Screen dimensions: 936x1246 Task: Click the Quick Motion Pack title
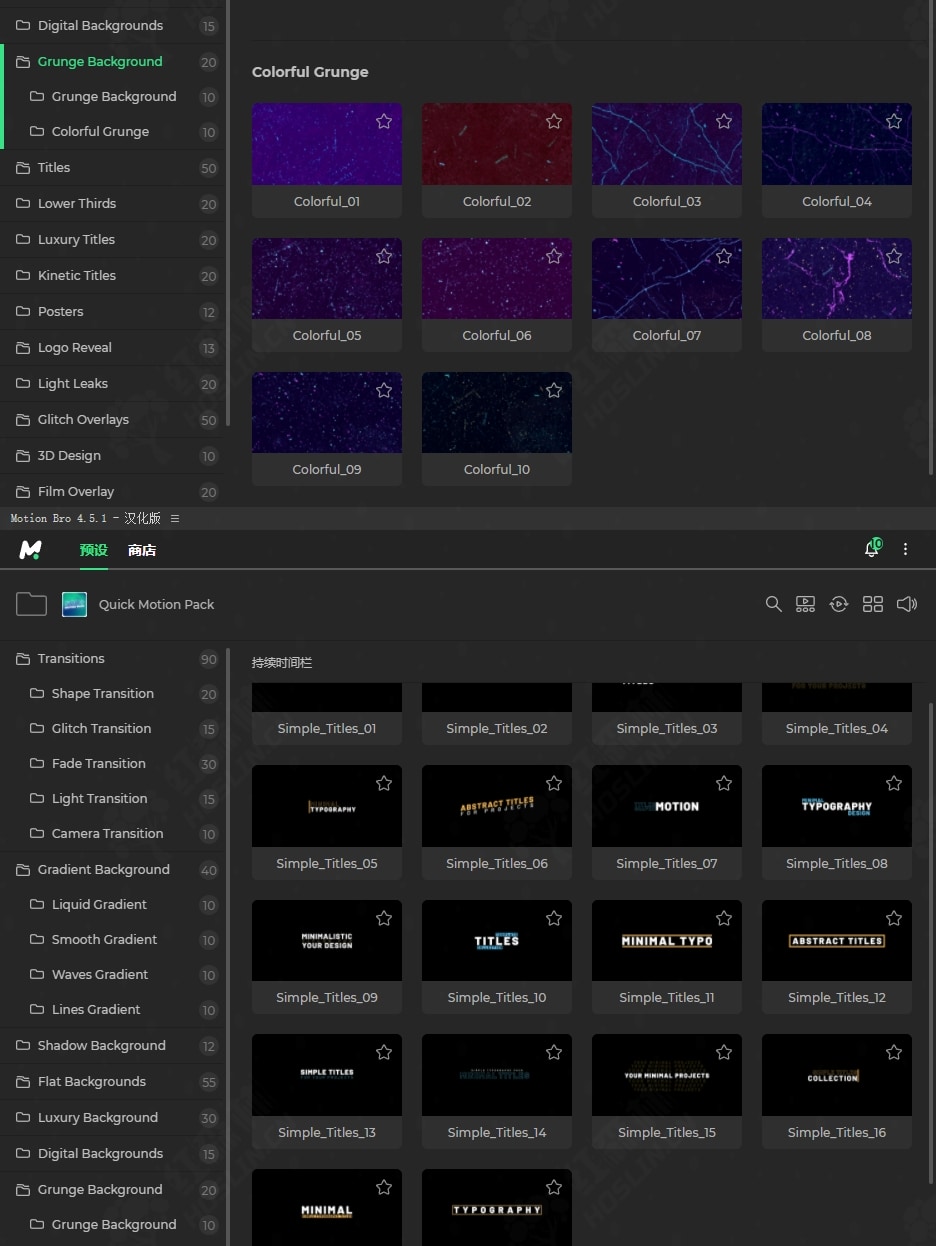(156, 604)
